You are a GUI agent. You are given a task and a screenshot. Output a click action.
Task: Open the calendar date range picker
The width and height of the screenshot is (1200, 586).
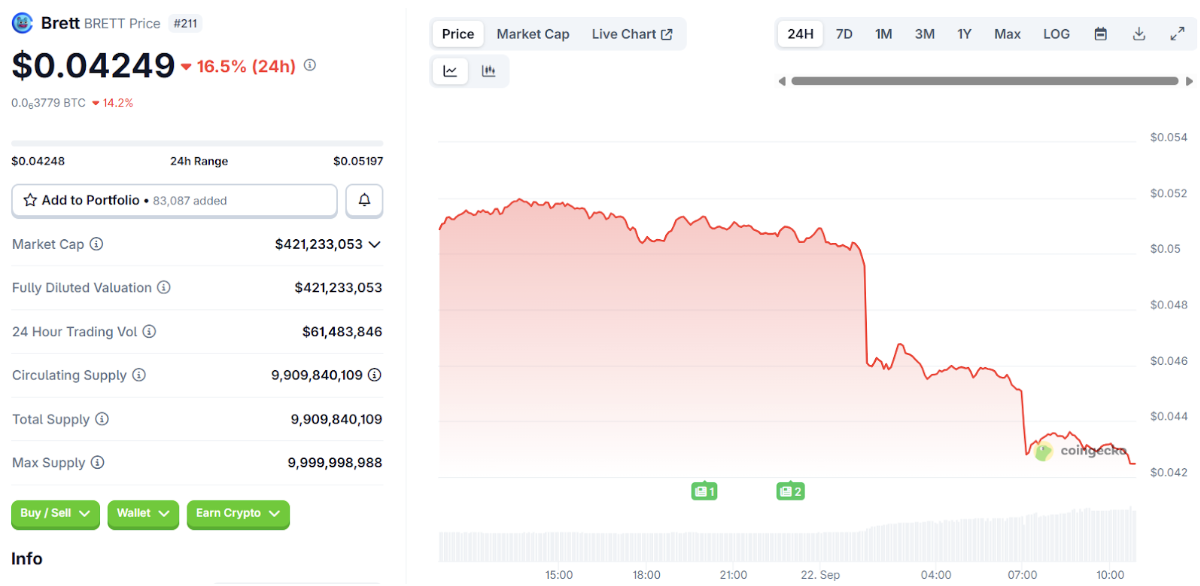click(1100, 34)
